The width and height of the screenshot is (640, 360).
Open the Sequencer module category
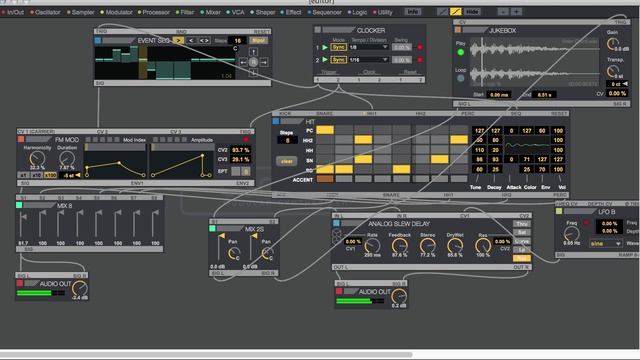click(x=324, y=12)
